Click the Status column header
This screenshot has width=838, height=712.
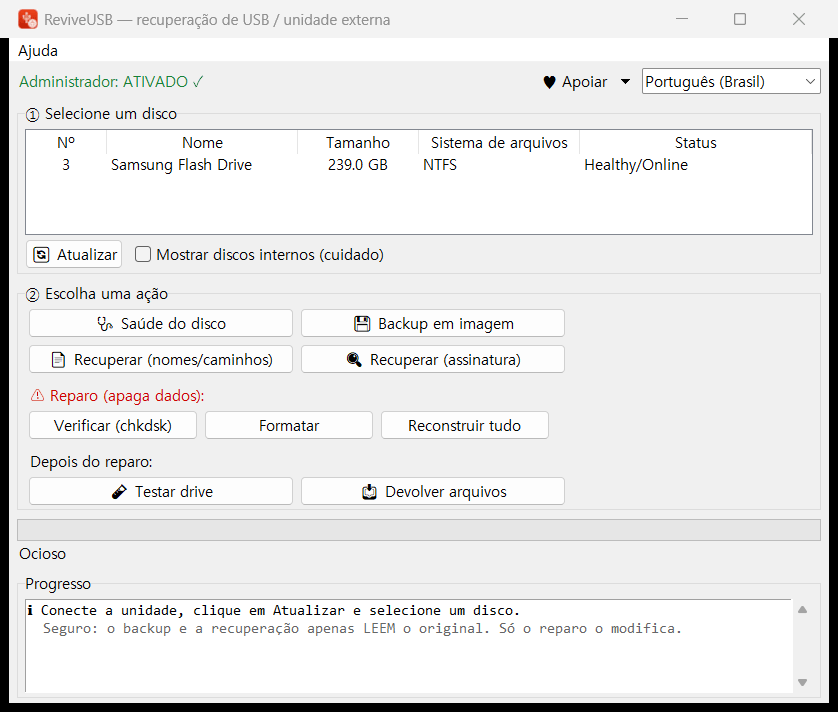click(x=695, y=143)
